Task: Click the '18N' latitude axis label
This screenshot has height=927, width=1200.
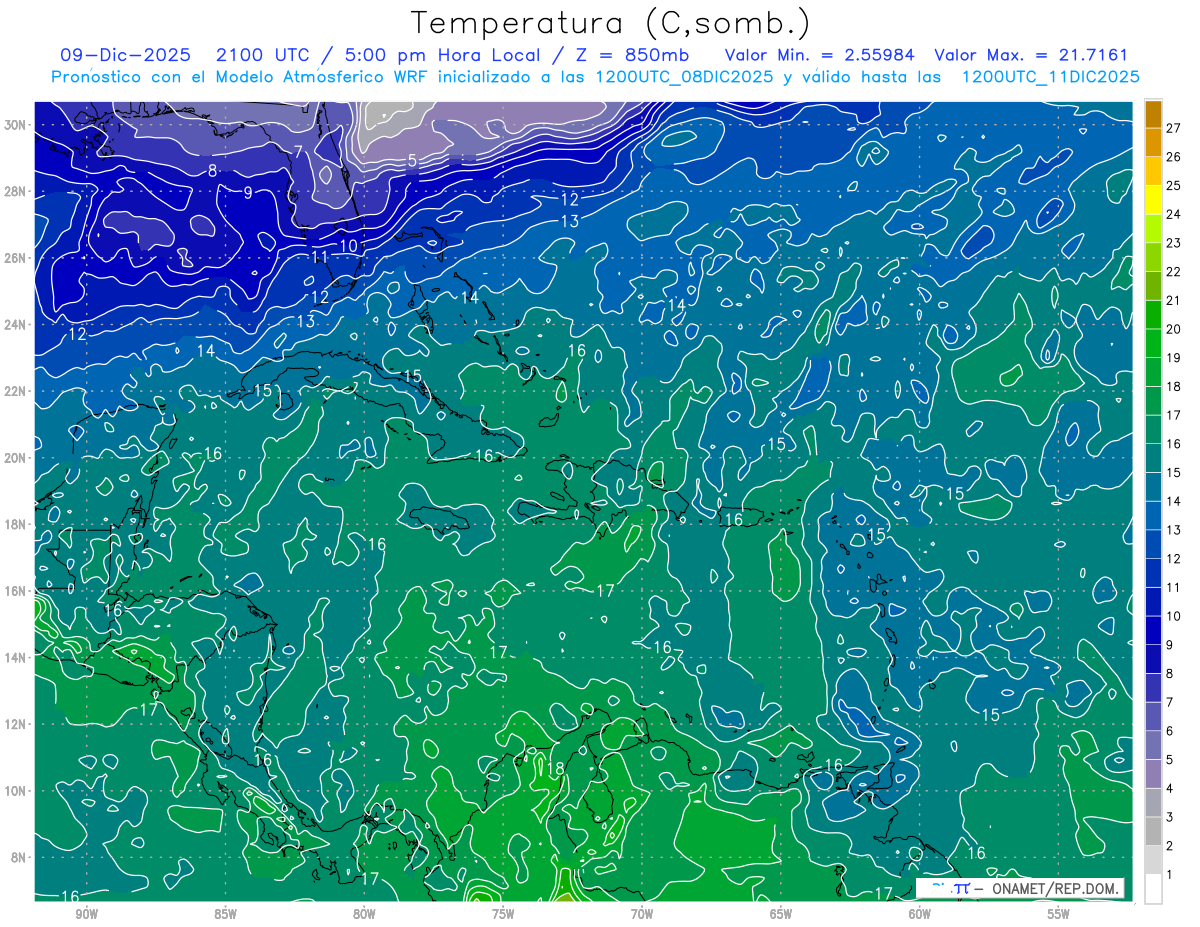Action: click(x=17, y=524)
